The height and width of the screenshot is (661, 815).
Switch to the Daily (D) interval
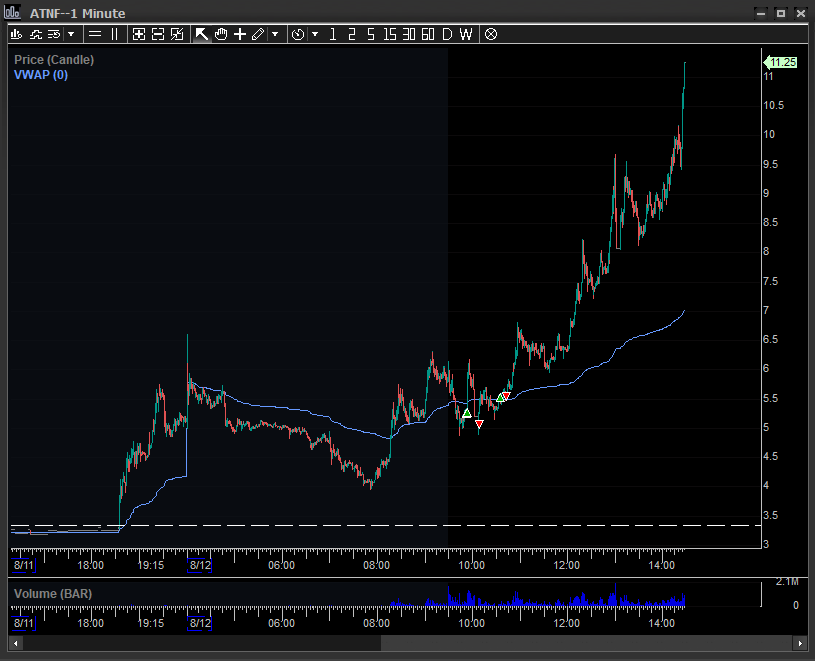click(447, 34)
